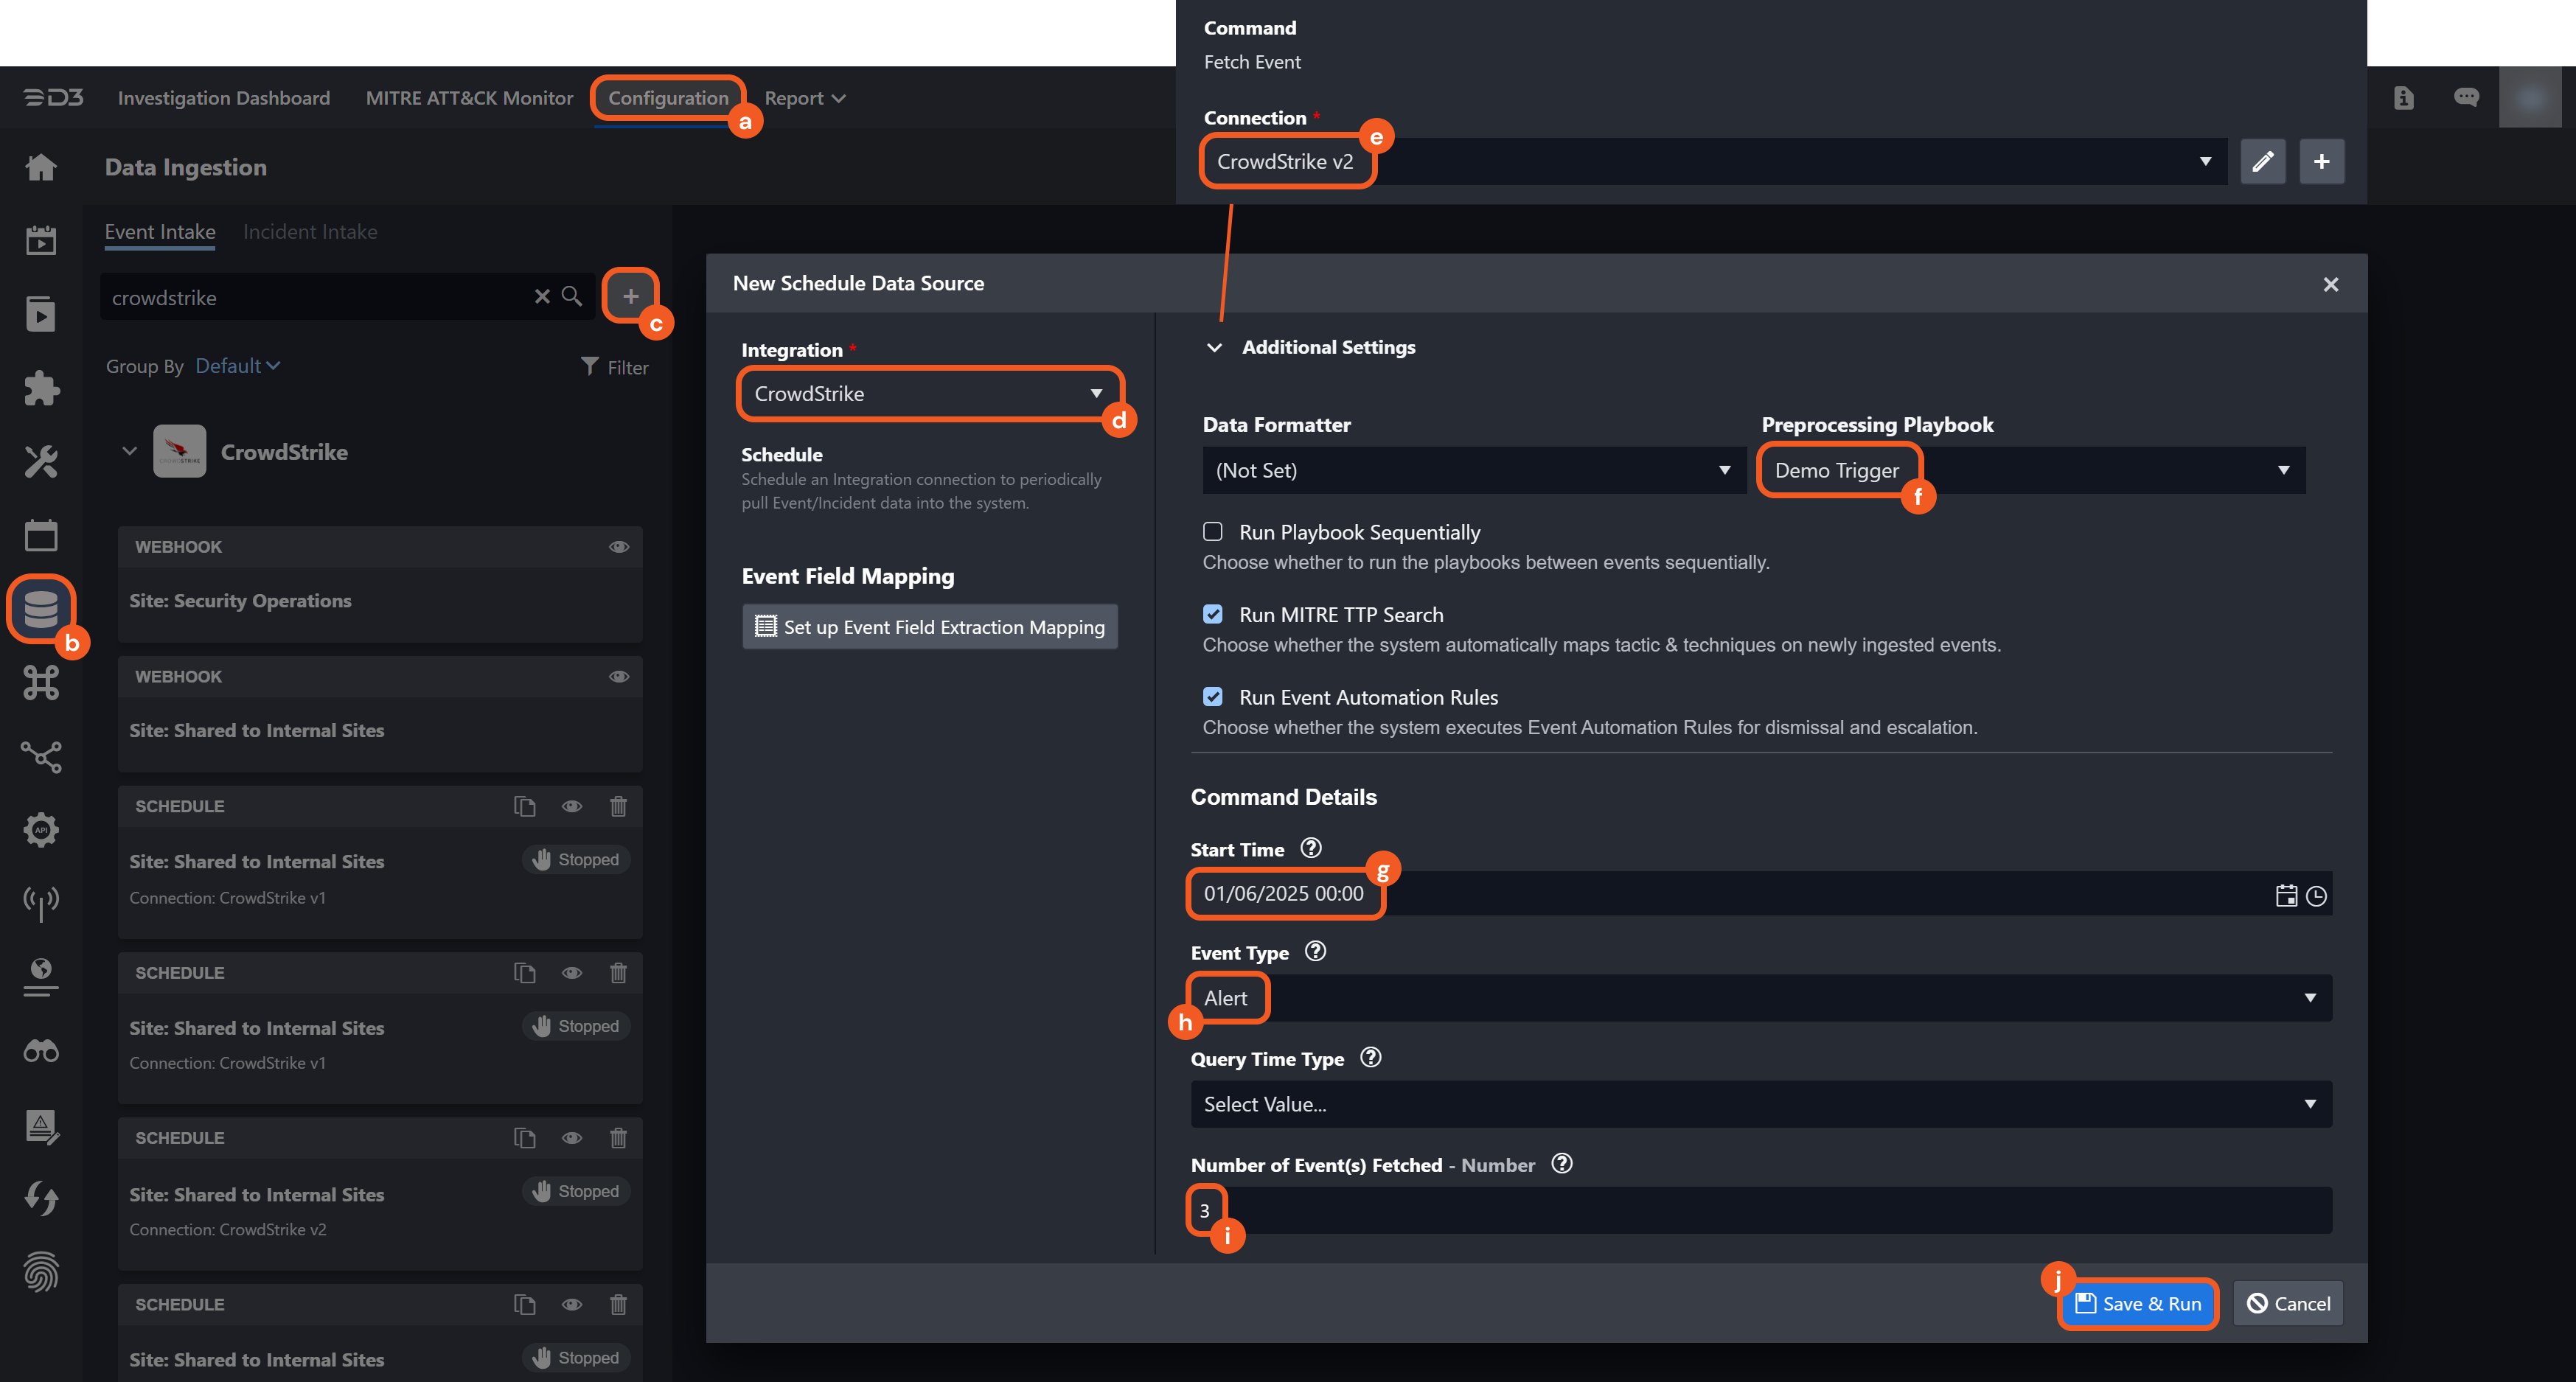Uncheck Run MITRE TTP Search

(x=1213, y=614)
